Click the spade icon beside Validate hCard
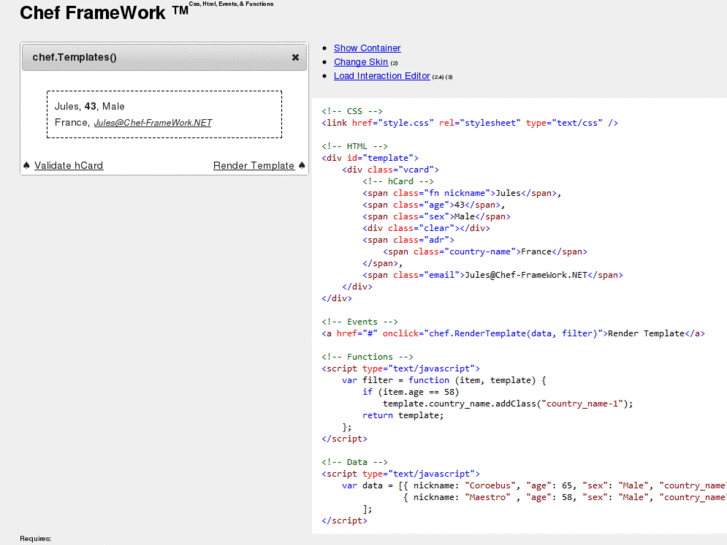This screenshot has height=545, width=727. pyautogui.click(x=27, y=166)
